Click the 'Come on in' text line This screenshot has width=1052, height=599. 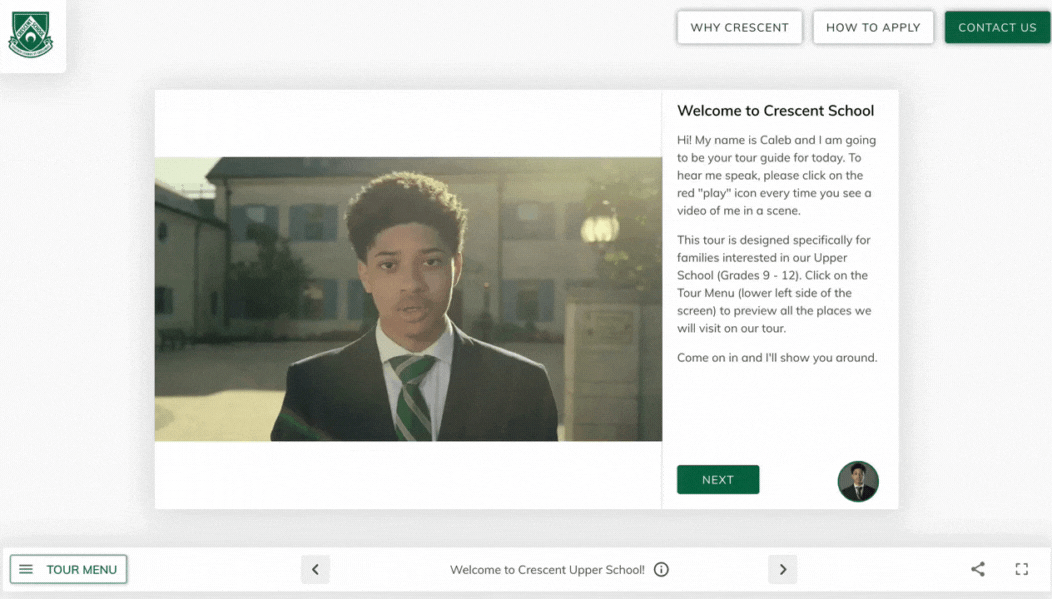click(777, 358)
